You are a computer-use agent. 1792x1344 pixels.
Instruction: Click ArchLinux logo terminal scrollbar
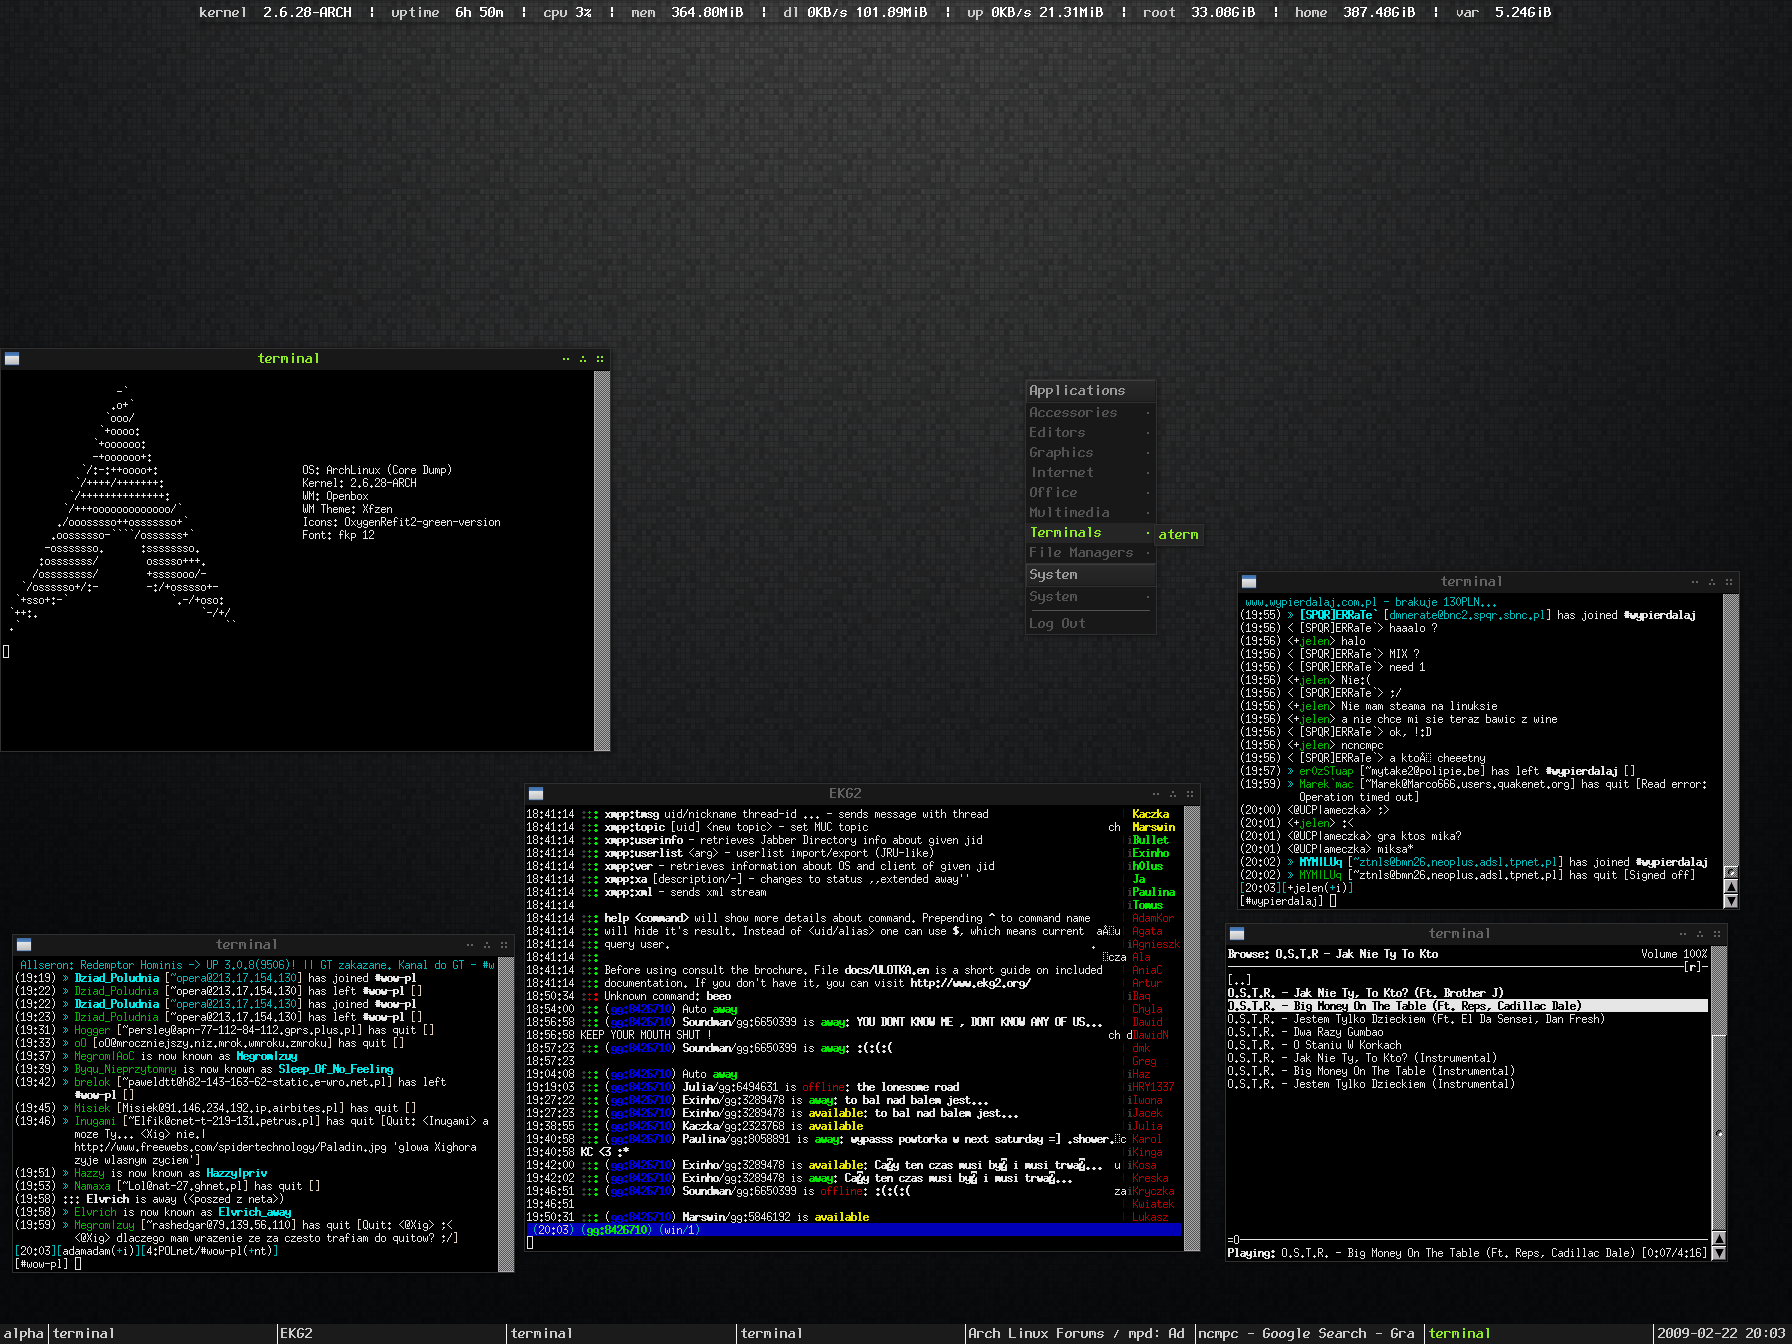(x=602, y=561)
